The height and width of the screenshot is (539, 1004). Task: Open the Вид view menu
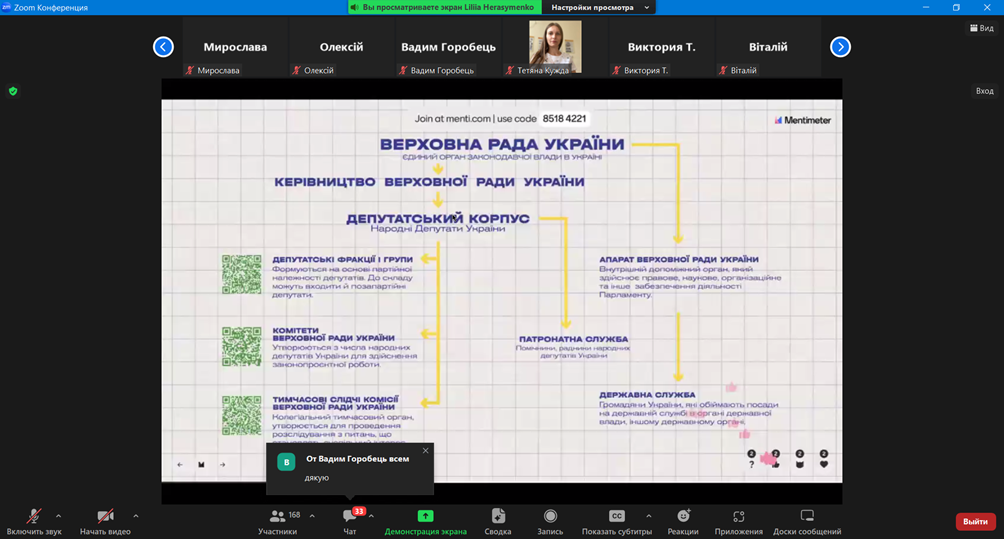[x=982, y=28]
